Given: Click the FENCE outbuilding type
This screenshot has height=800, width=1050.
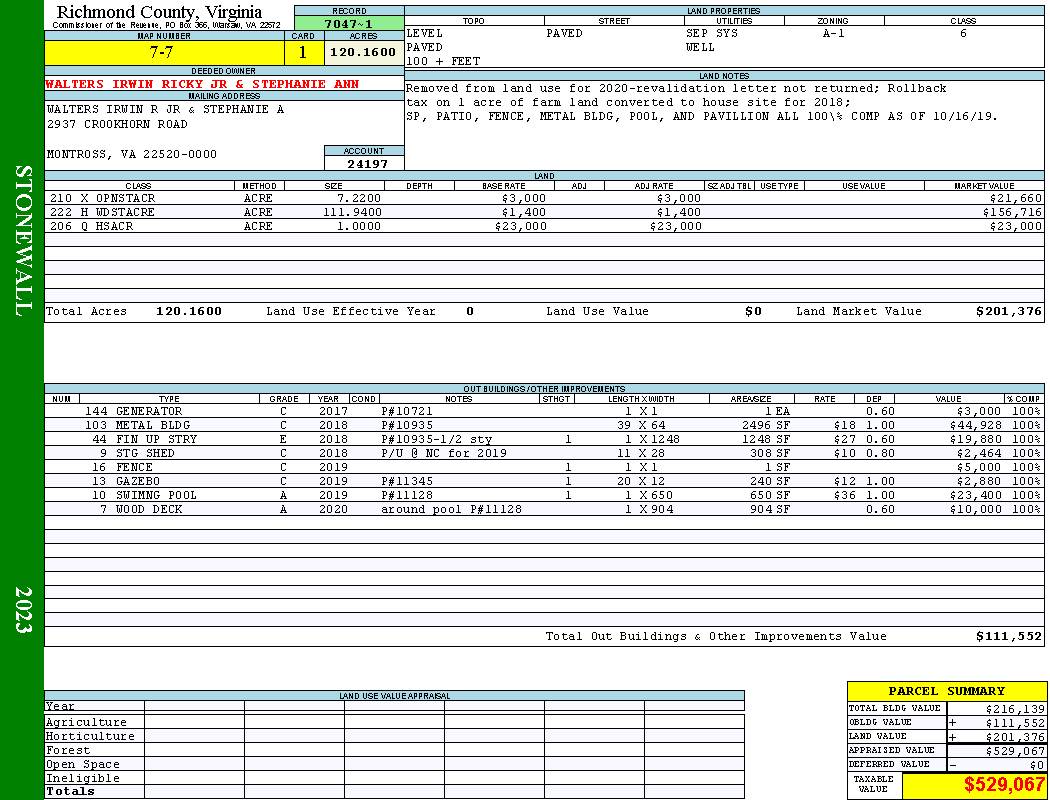Looking at the screenshot, I should pyautogui.click(x=134, y=467).
